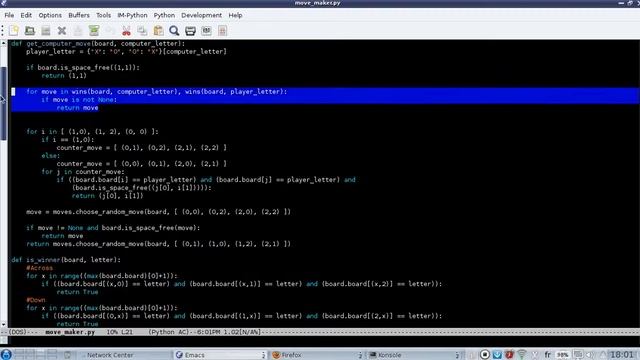This screenshot has height=360, width=640.
Task: Click the '#Across' comment line
Action: 40,268
